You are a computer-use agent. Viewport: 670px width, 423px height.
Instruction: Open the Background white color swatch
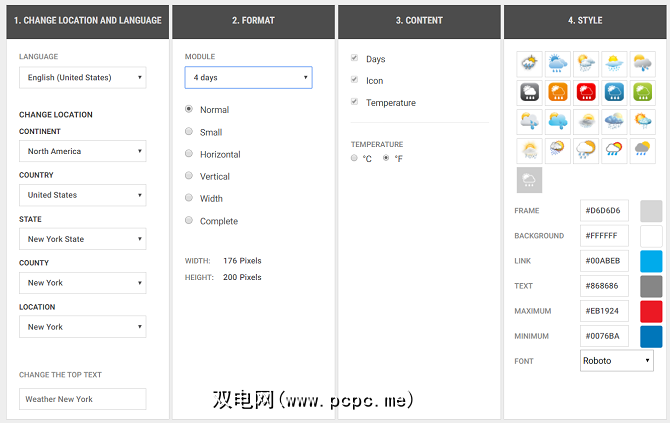(651, 236)
